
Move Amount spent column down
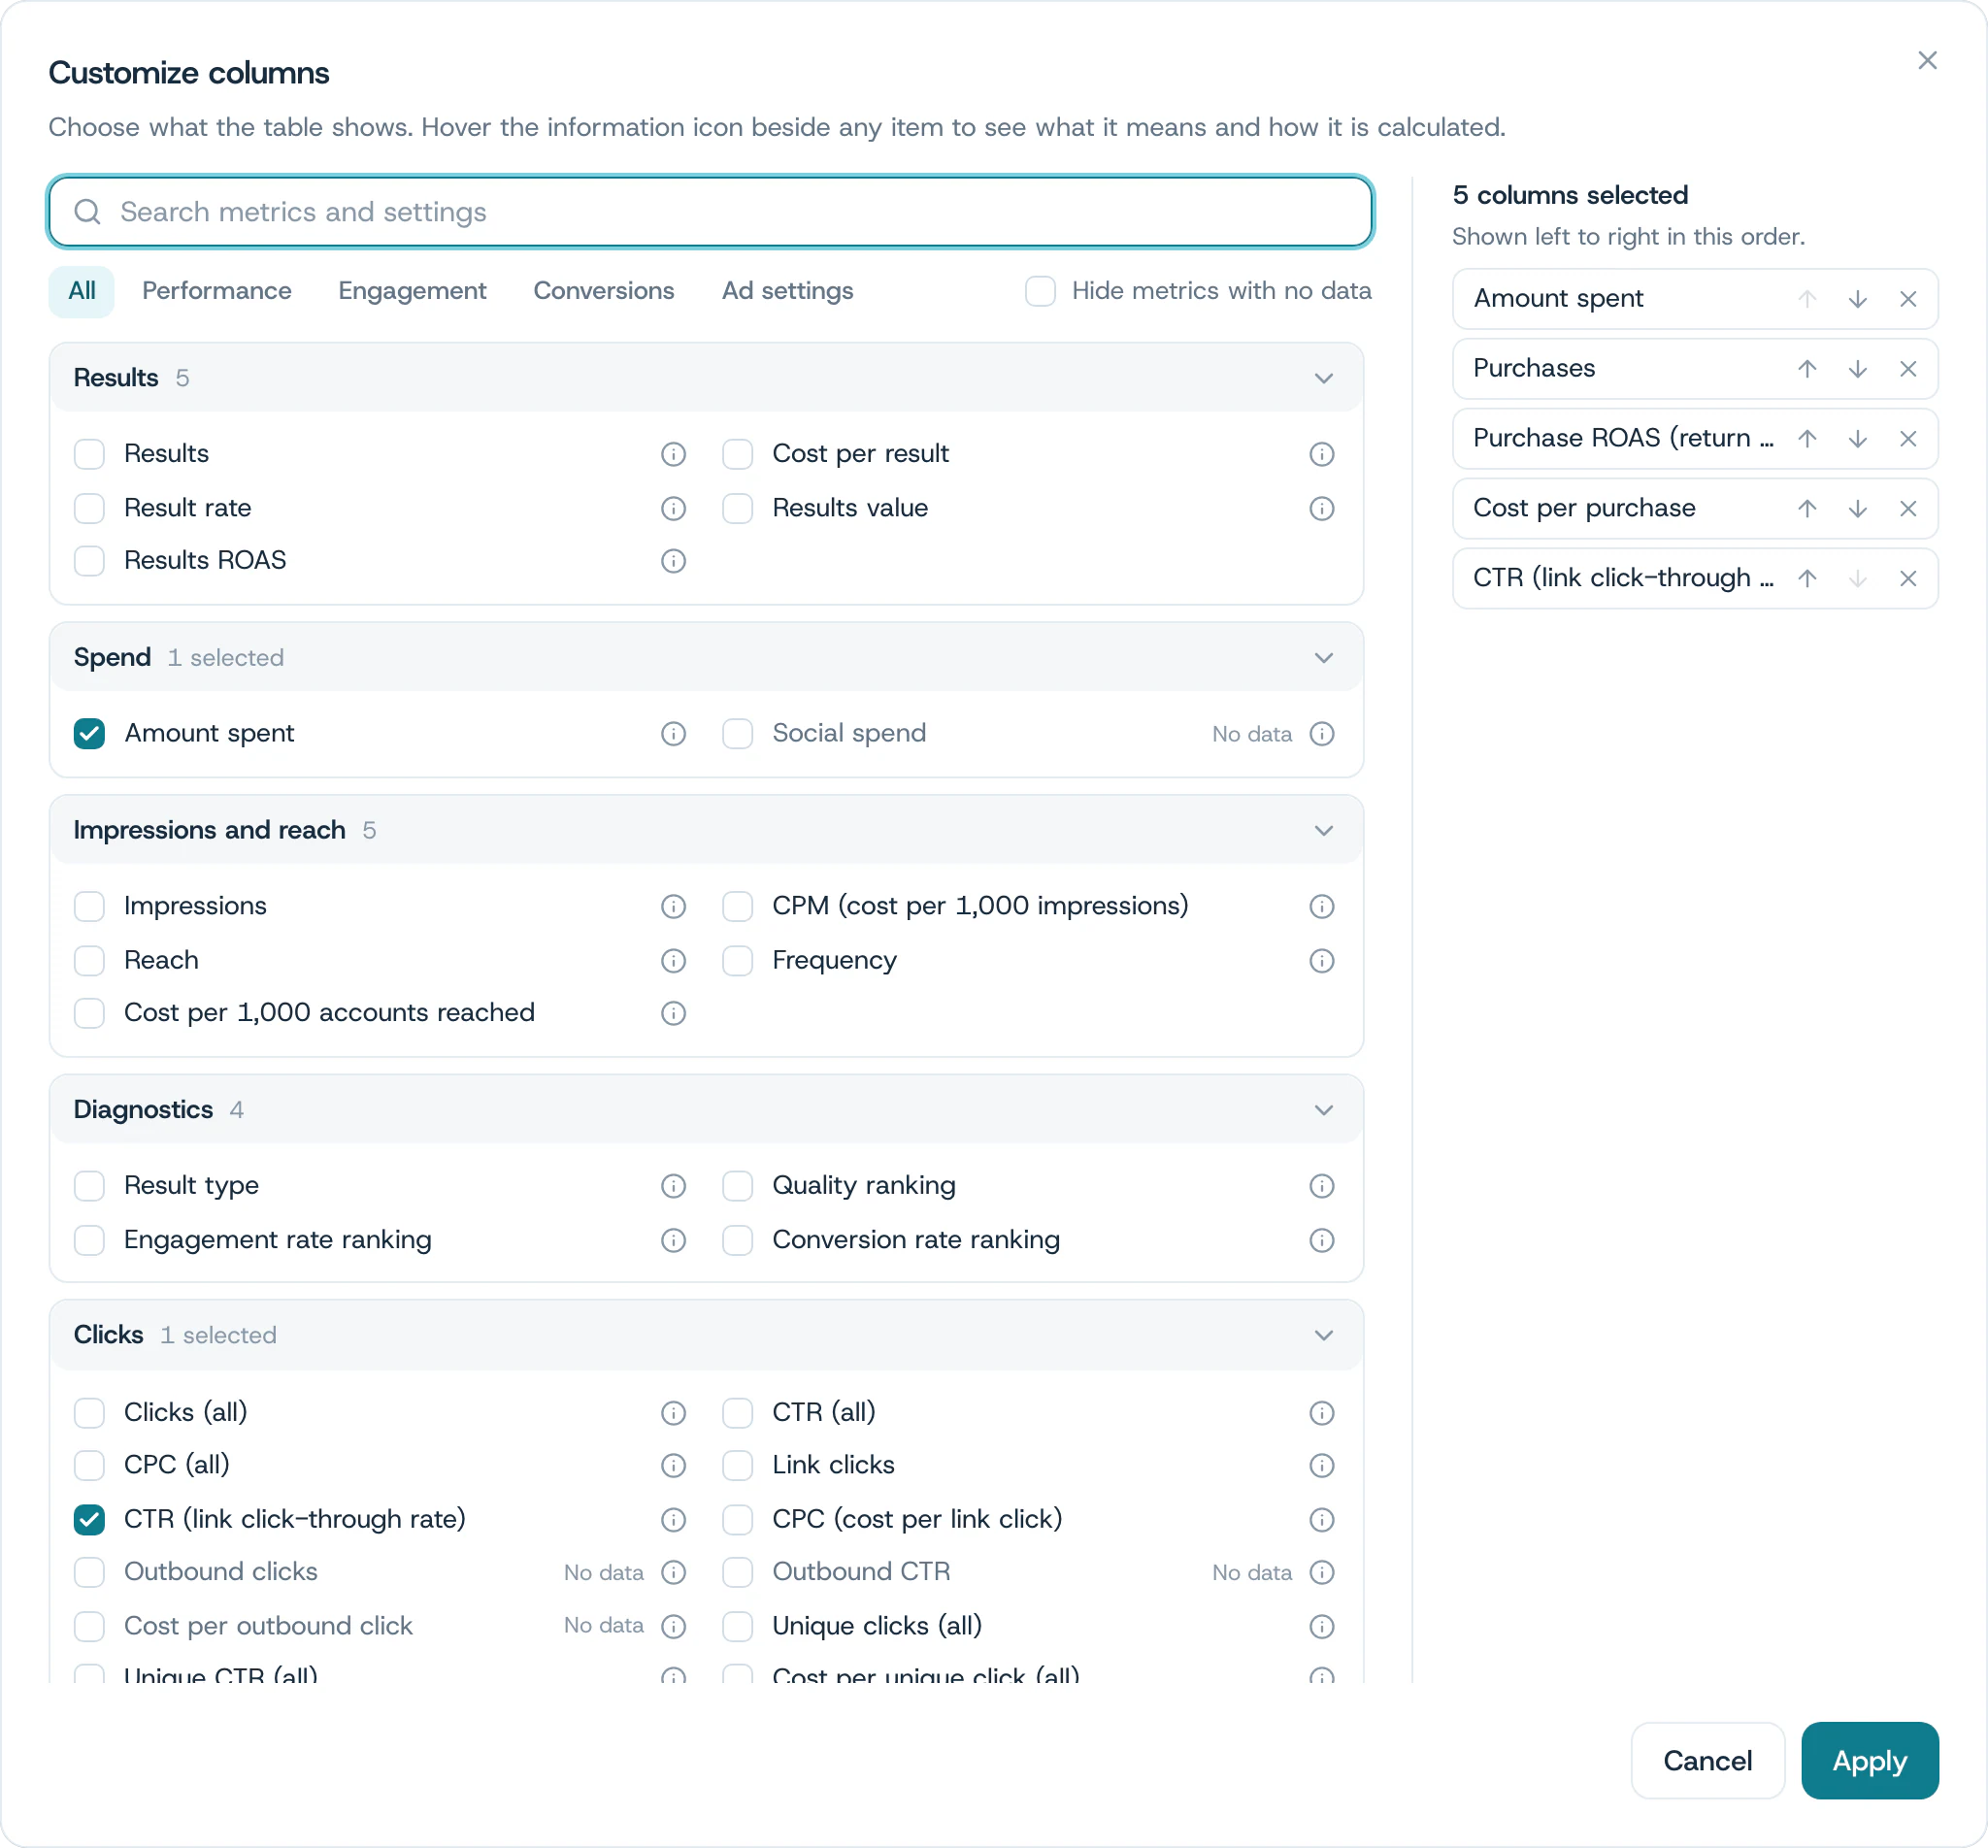1857,299
